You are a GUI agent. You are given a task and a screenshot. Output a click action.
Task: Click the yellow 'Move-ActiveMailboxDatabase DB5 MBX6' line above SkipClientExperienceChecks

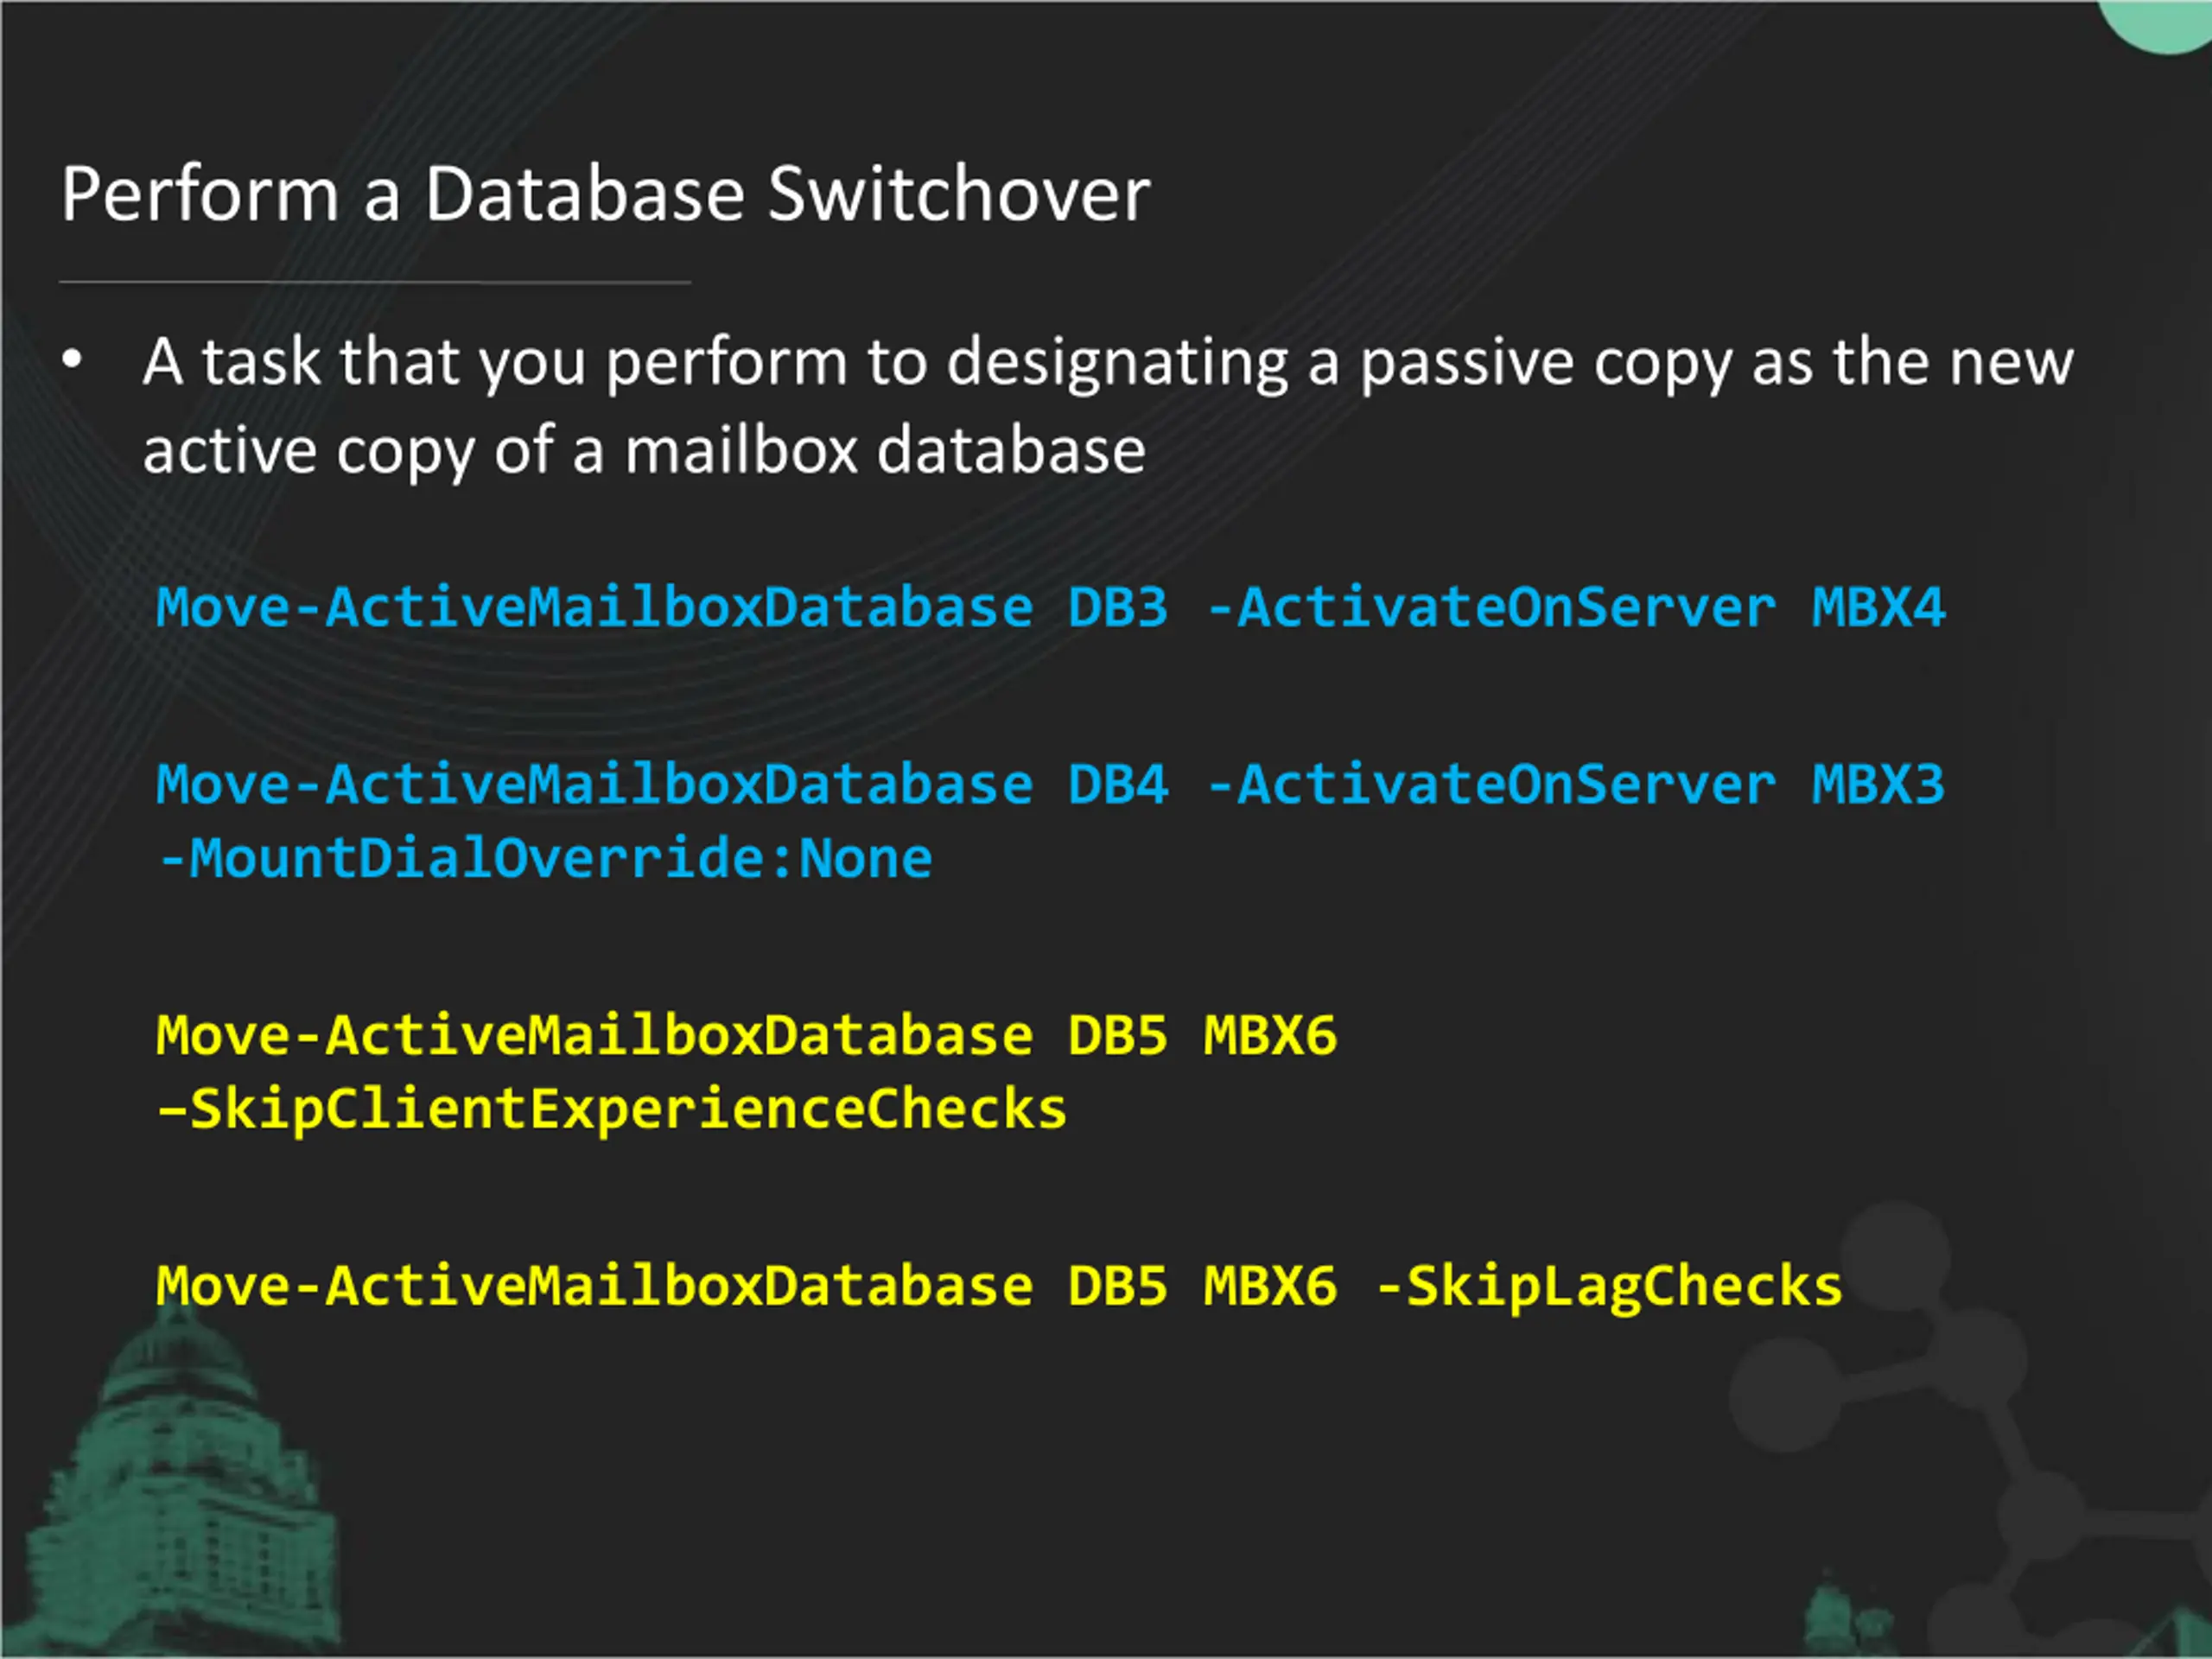(746, 1035)
